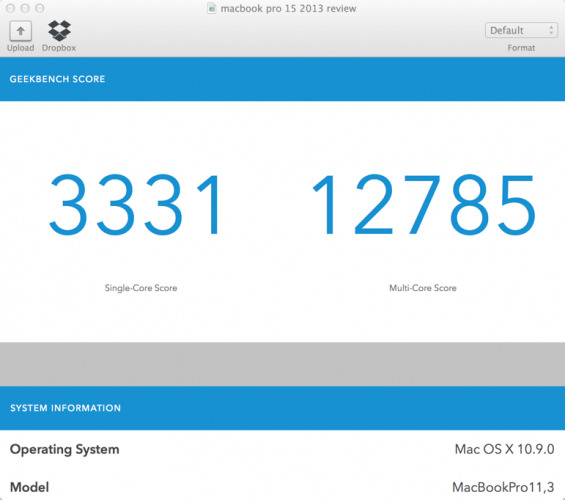Click the 'Dropbox' label in the toolbar
Viewport: 565px width, 500px height.
tap(59, 48)
